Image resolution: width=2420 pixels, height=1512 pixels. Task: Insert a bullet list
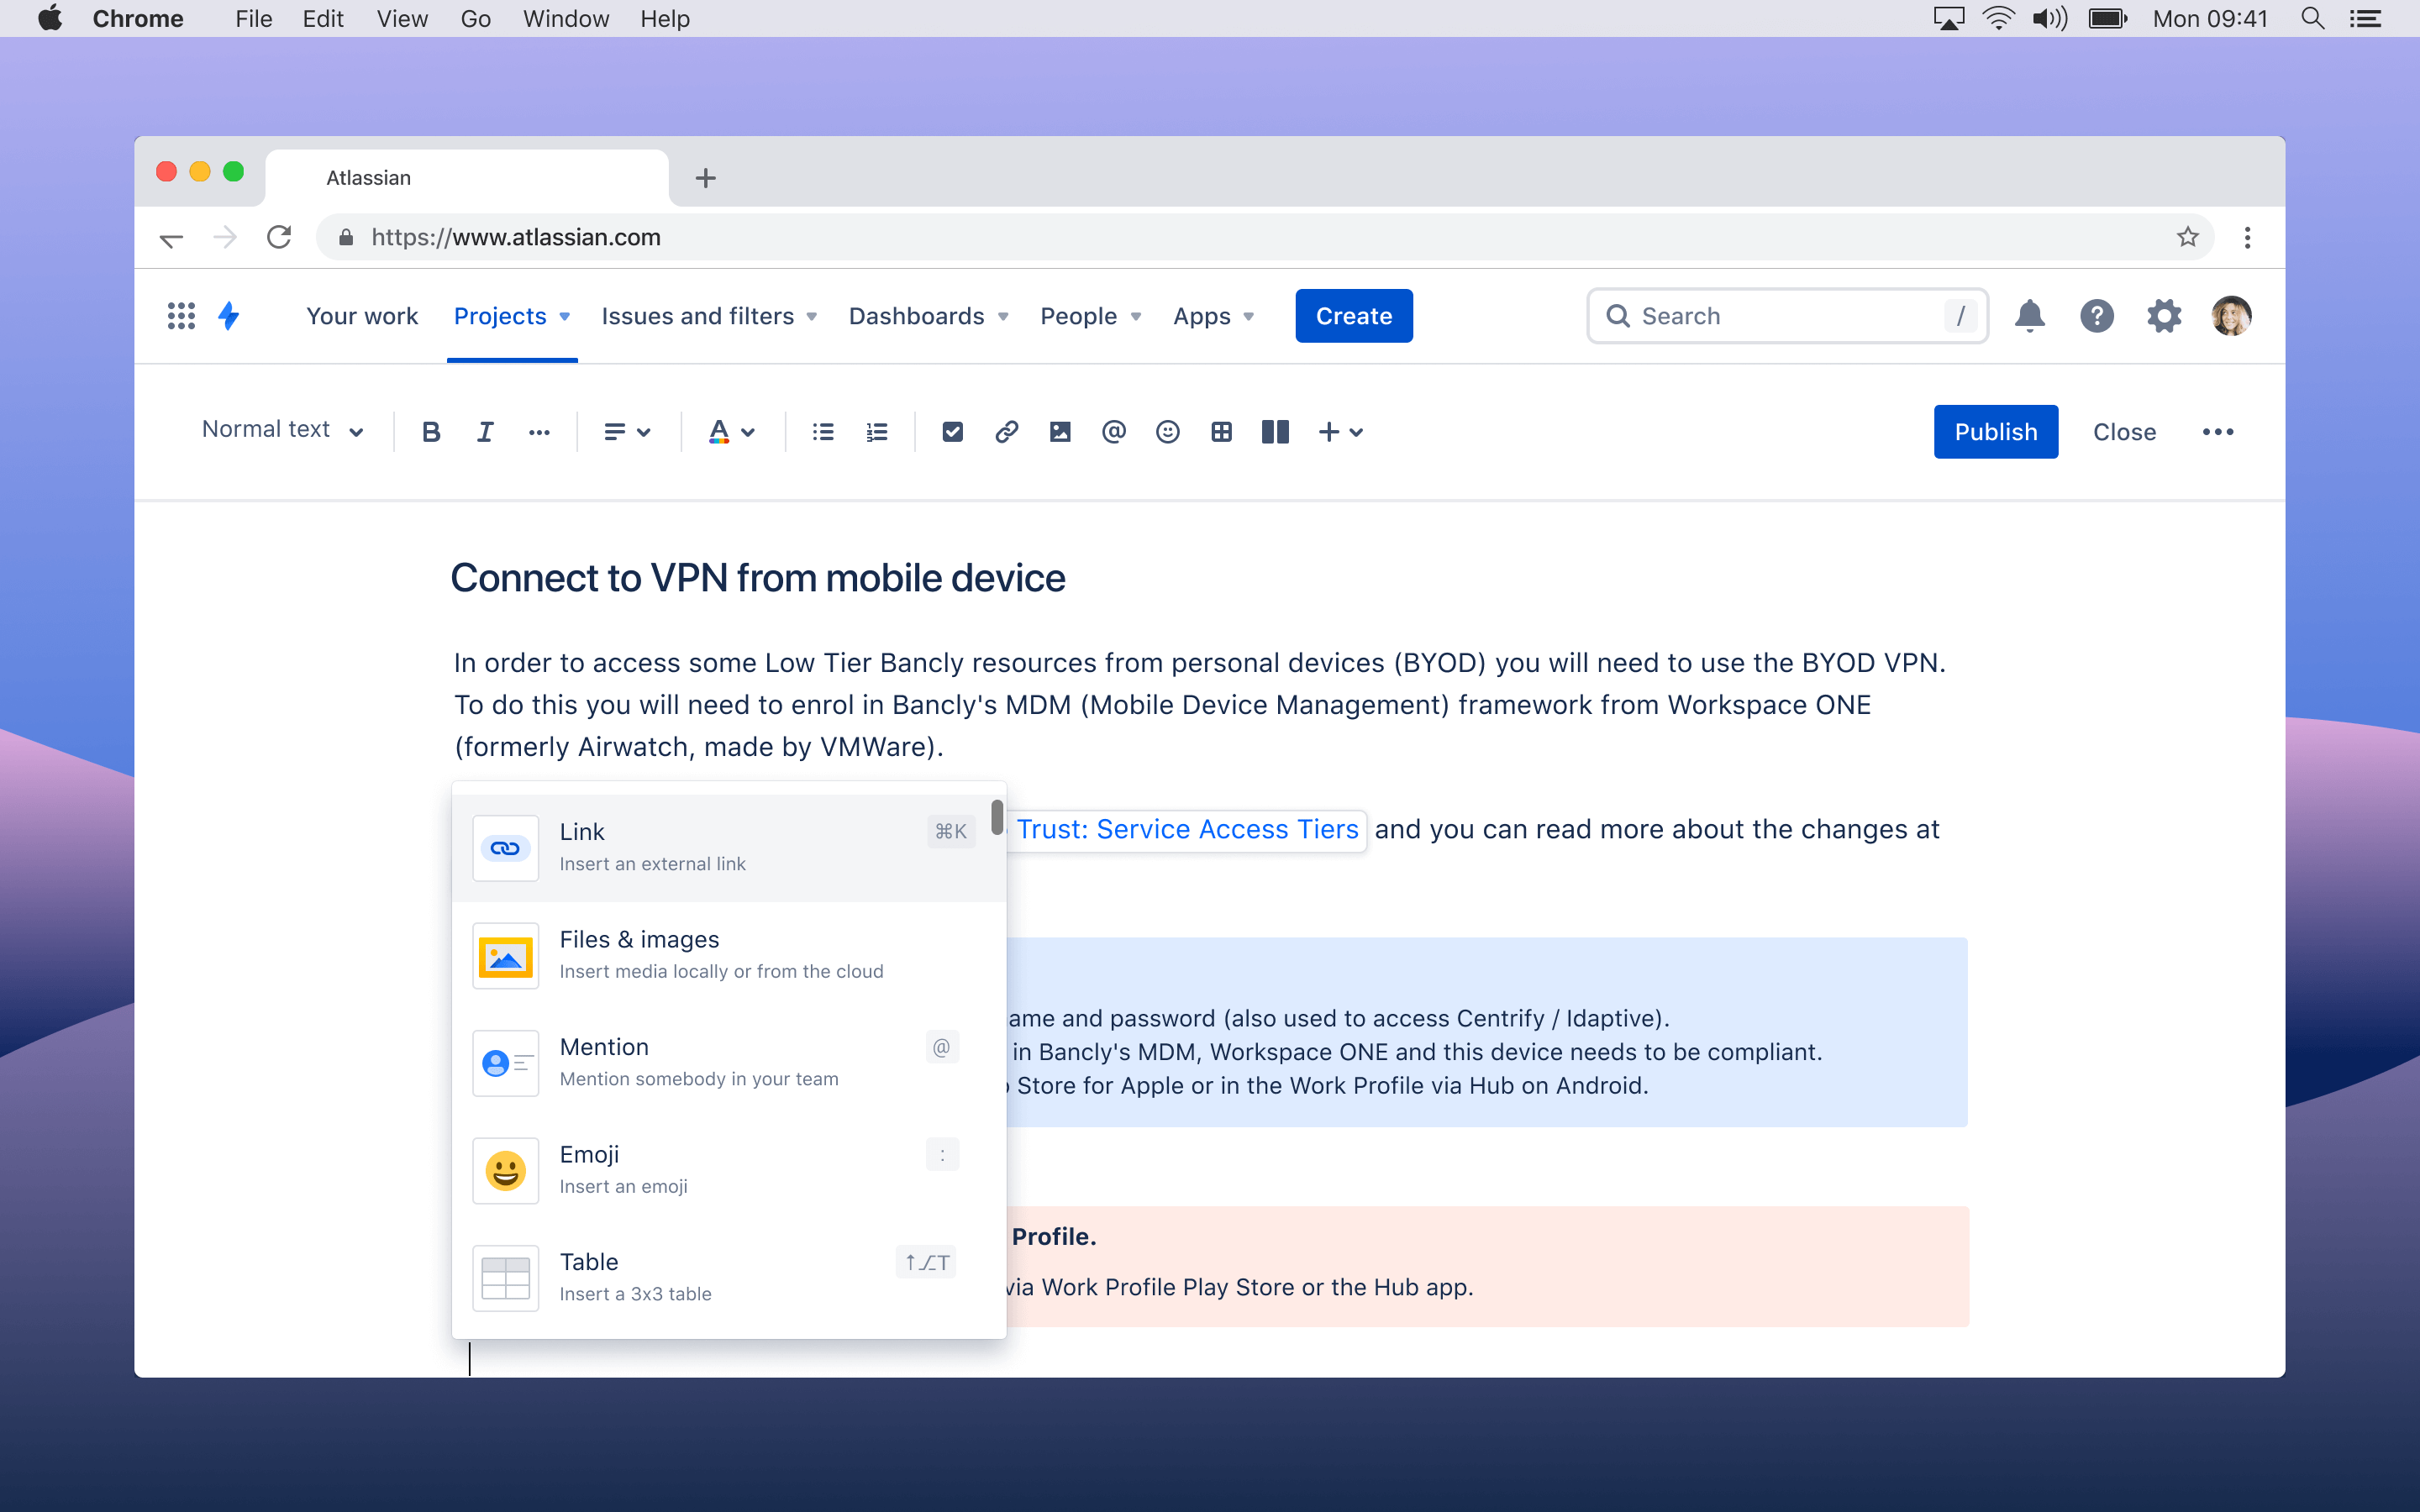(823, 432)
